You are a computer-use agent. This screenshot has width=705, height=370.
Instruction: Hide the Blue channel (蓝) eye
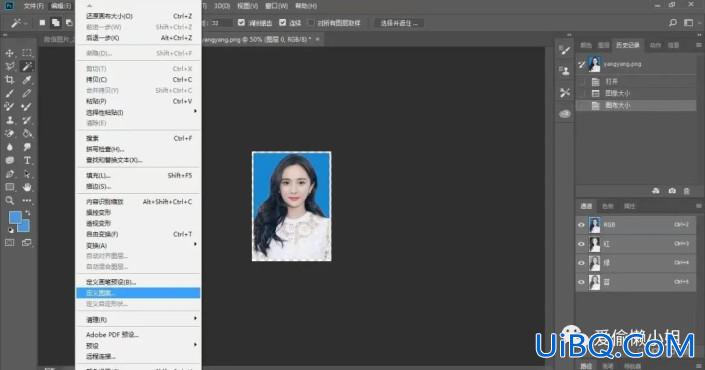[581, 282]
